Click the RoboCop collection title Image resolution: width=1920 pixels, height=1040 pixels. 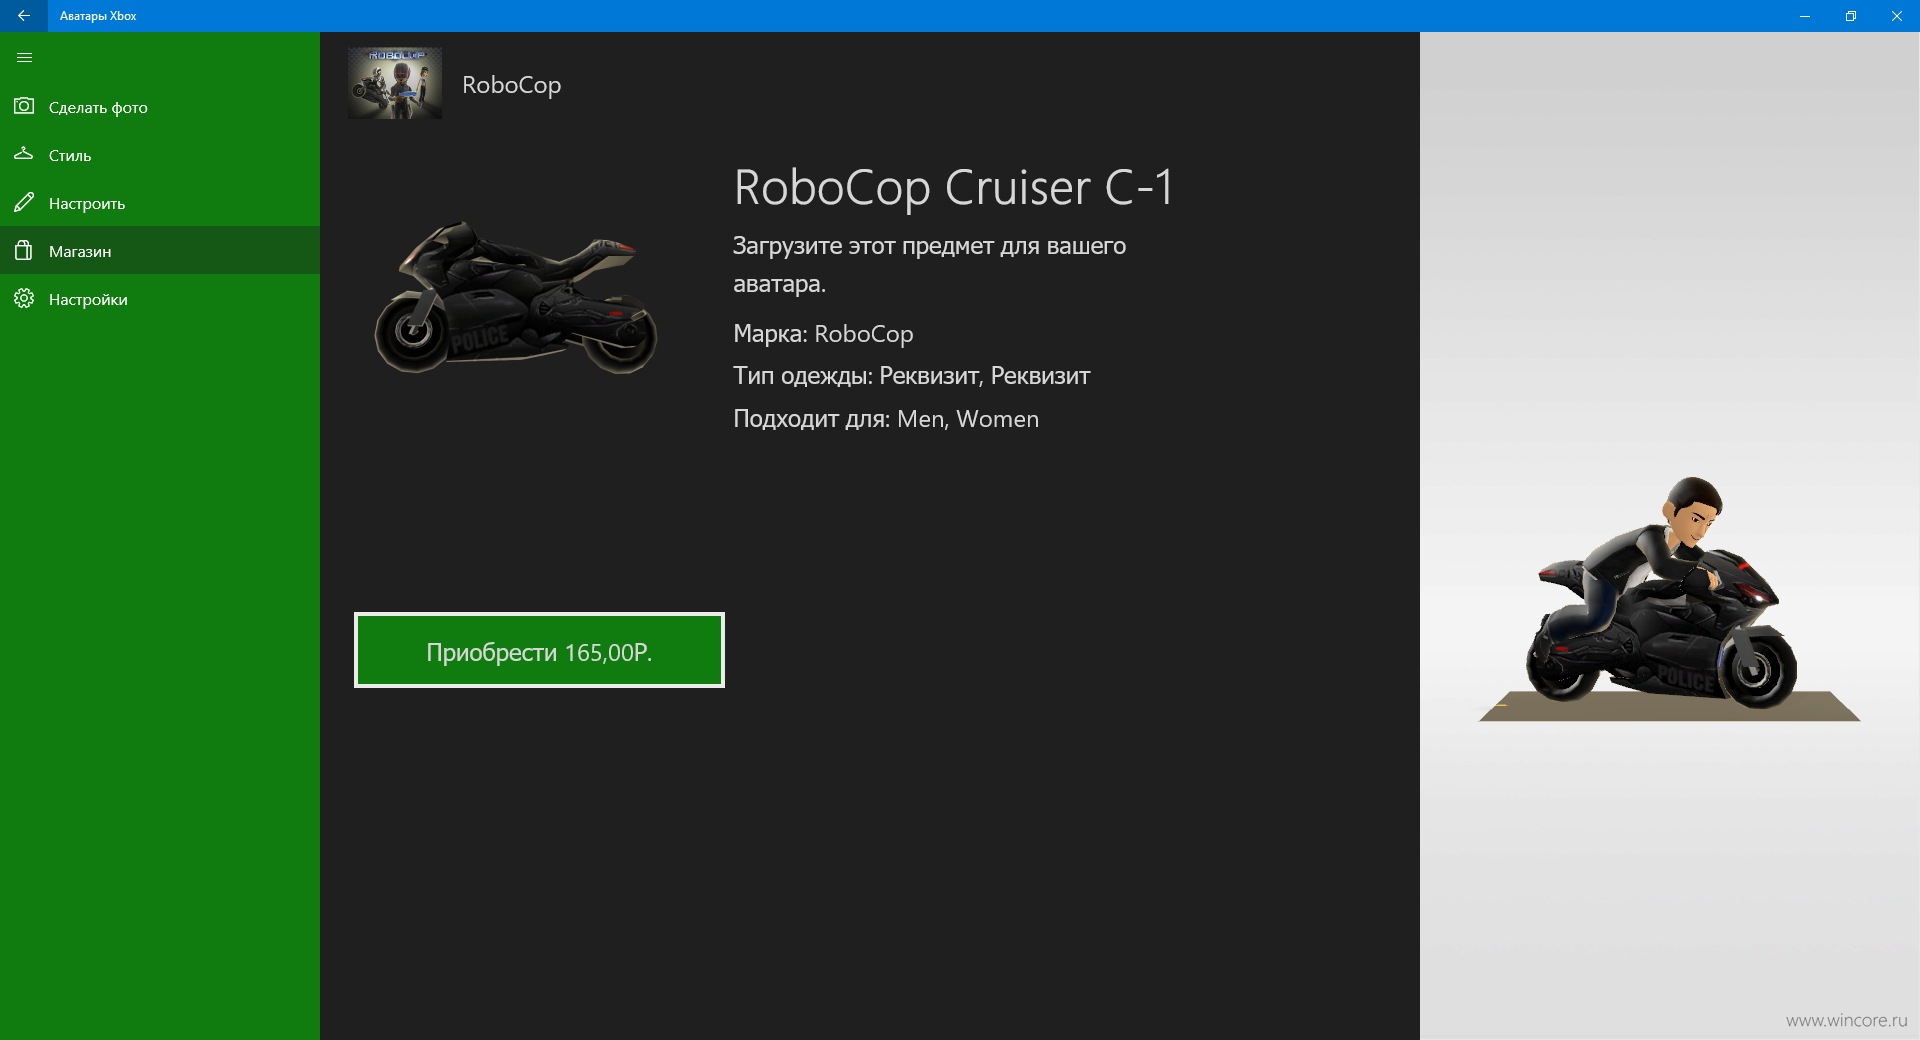[x=511, y=85]
